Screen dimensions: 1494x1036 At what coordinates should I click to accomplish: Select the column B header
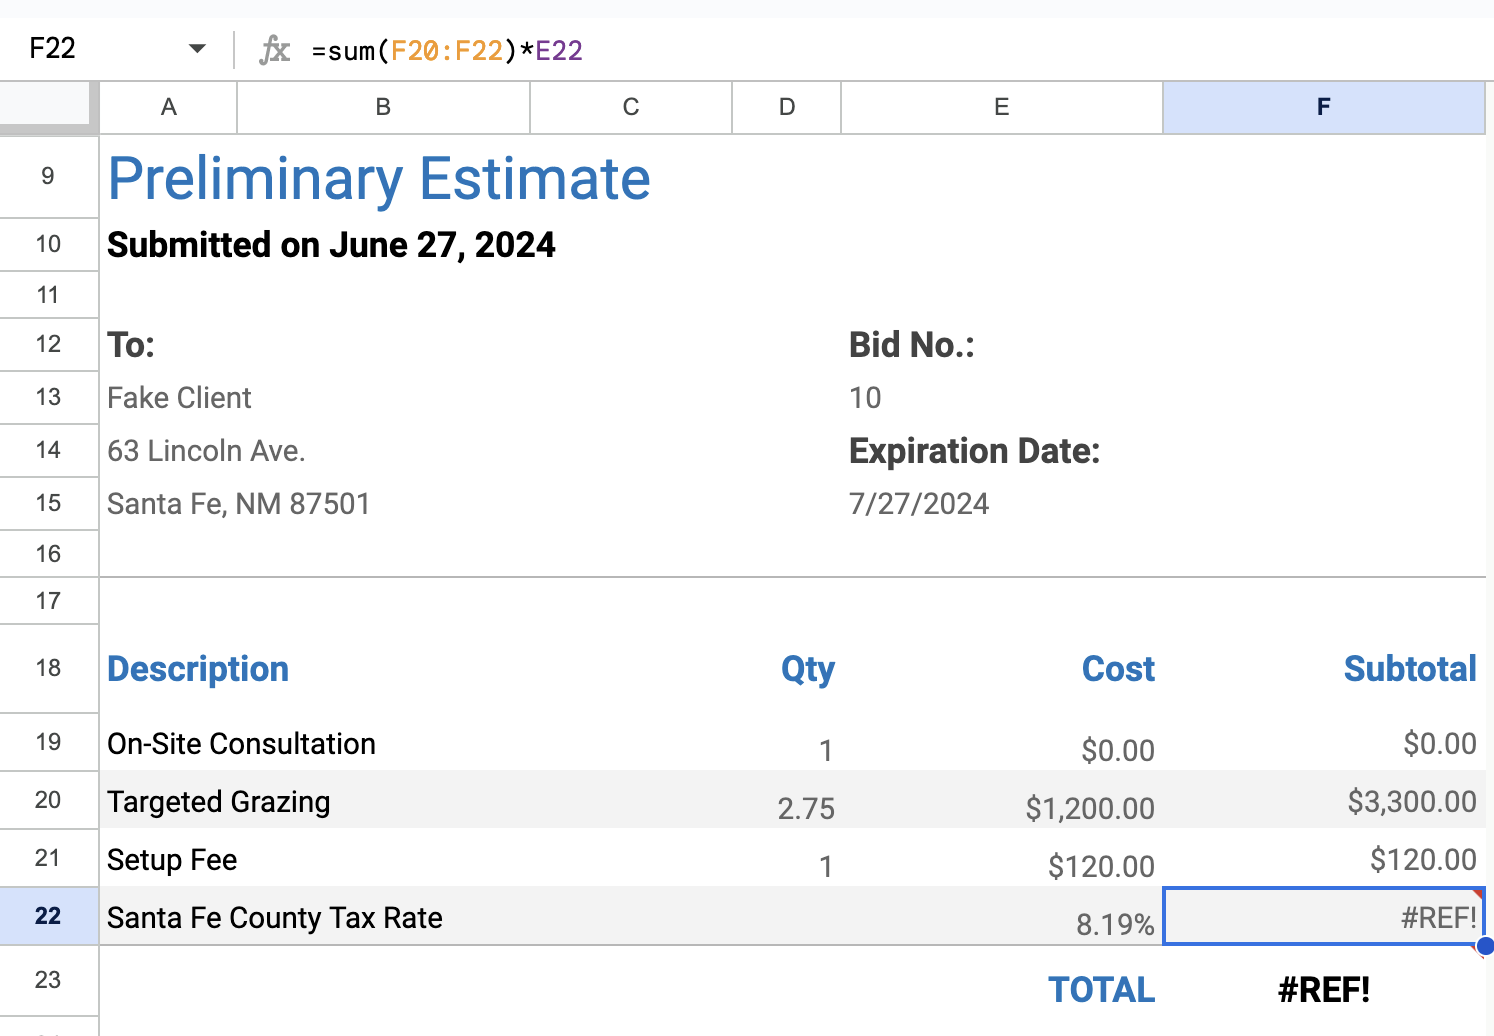pyautogui.click(x=383, y=107)
